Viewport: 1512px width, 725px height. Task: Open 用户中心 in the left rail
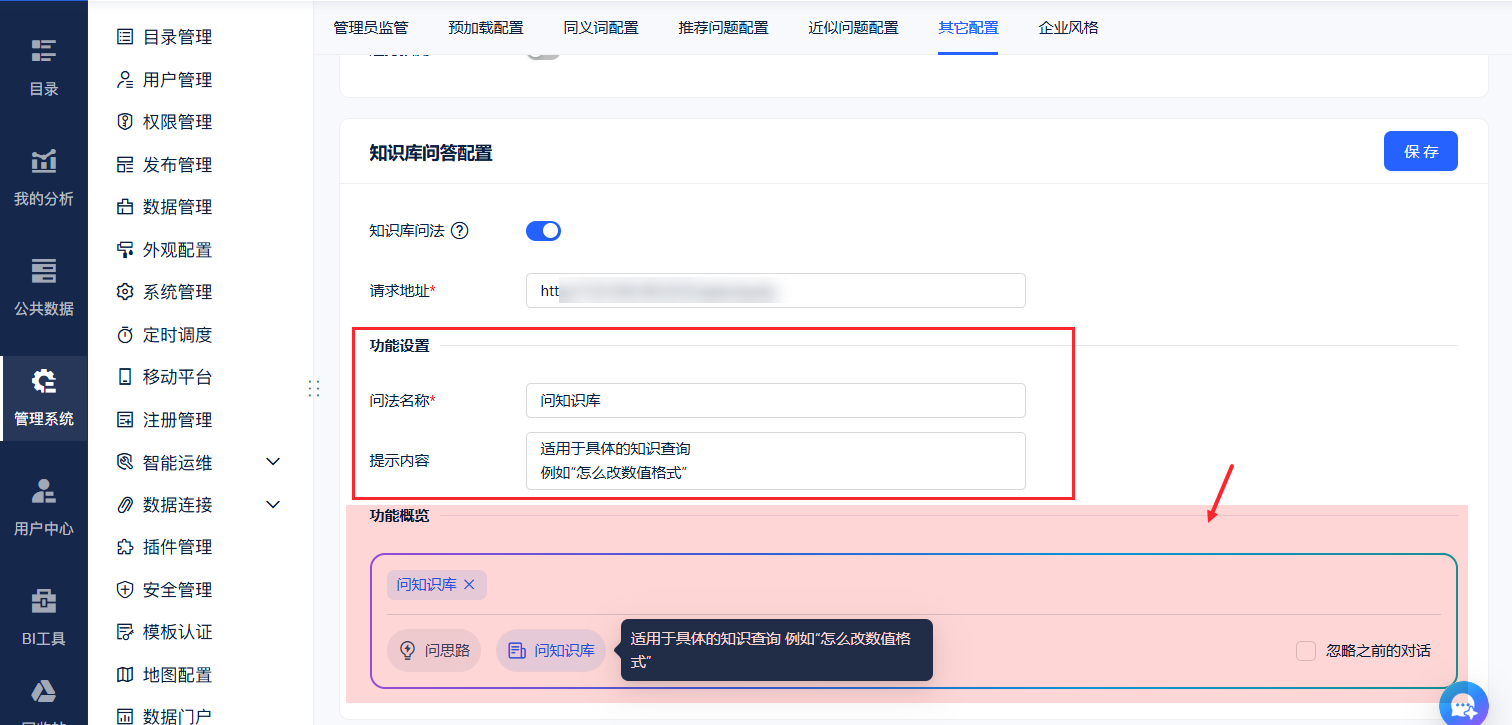click(44, 507)
